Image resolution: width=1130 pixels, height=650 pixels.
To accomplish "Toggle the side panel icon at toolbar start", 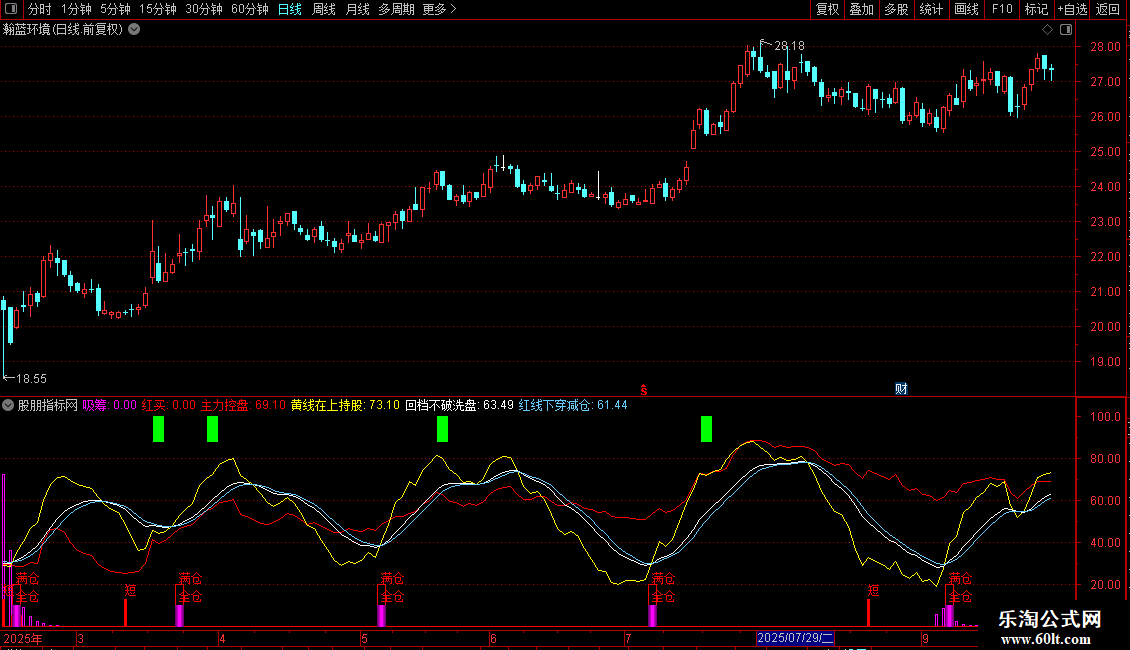I will coord(11,9).
